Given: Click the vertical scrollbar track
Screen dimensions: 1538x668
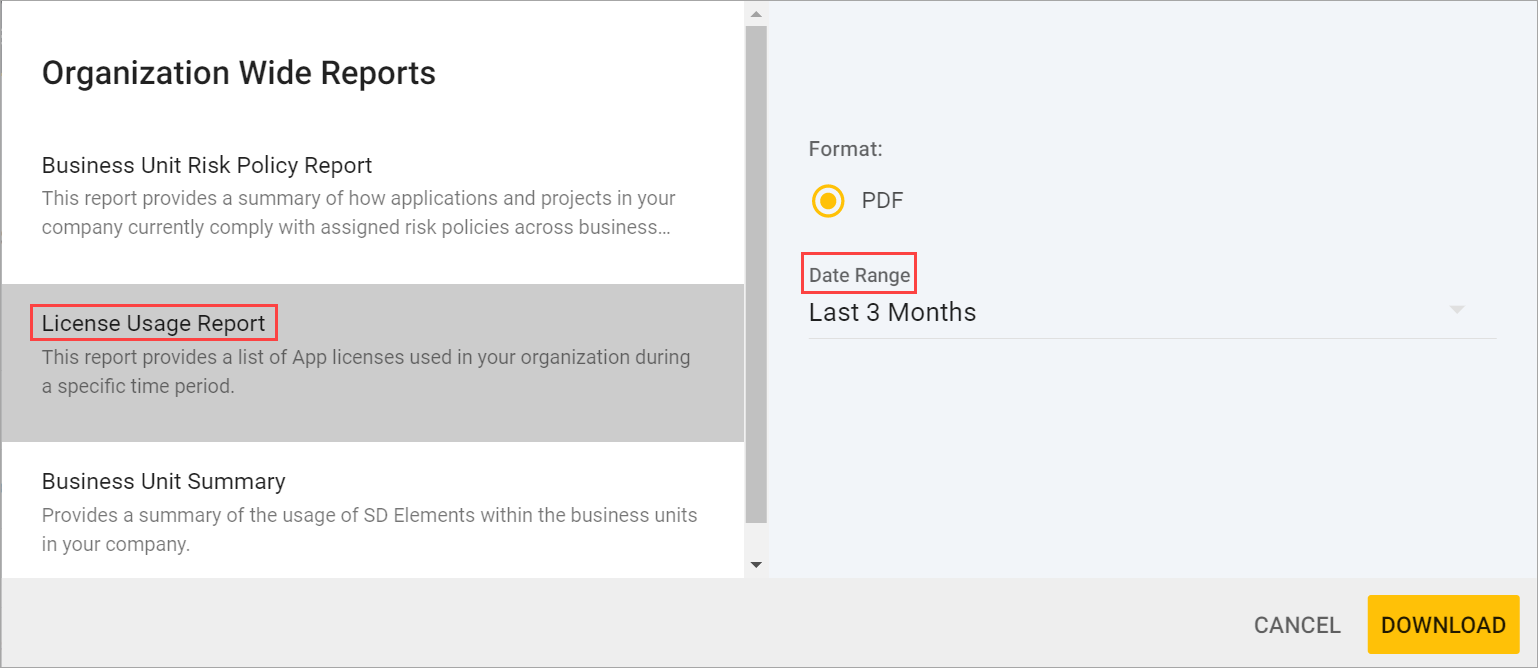Looking at the screenshot, I should [x=755, y=300].
